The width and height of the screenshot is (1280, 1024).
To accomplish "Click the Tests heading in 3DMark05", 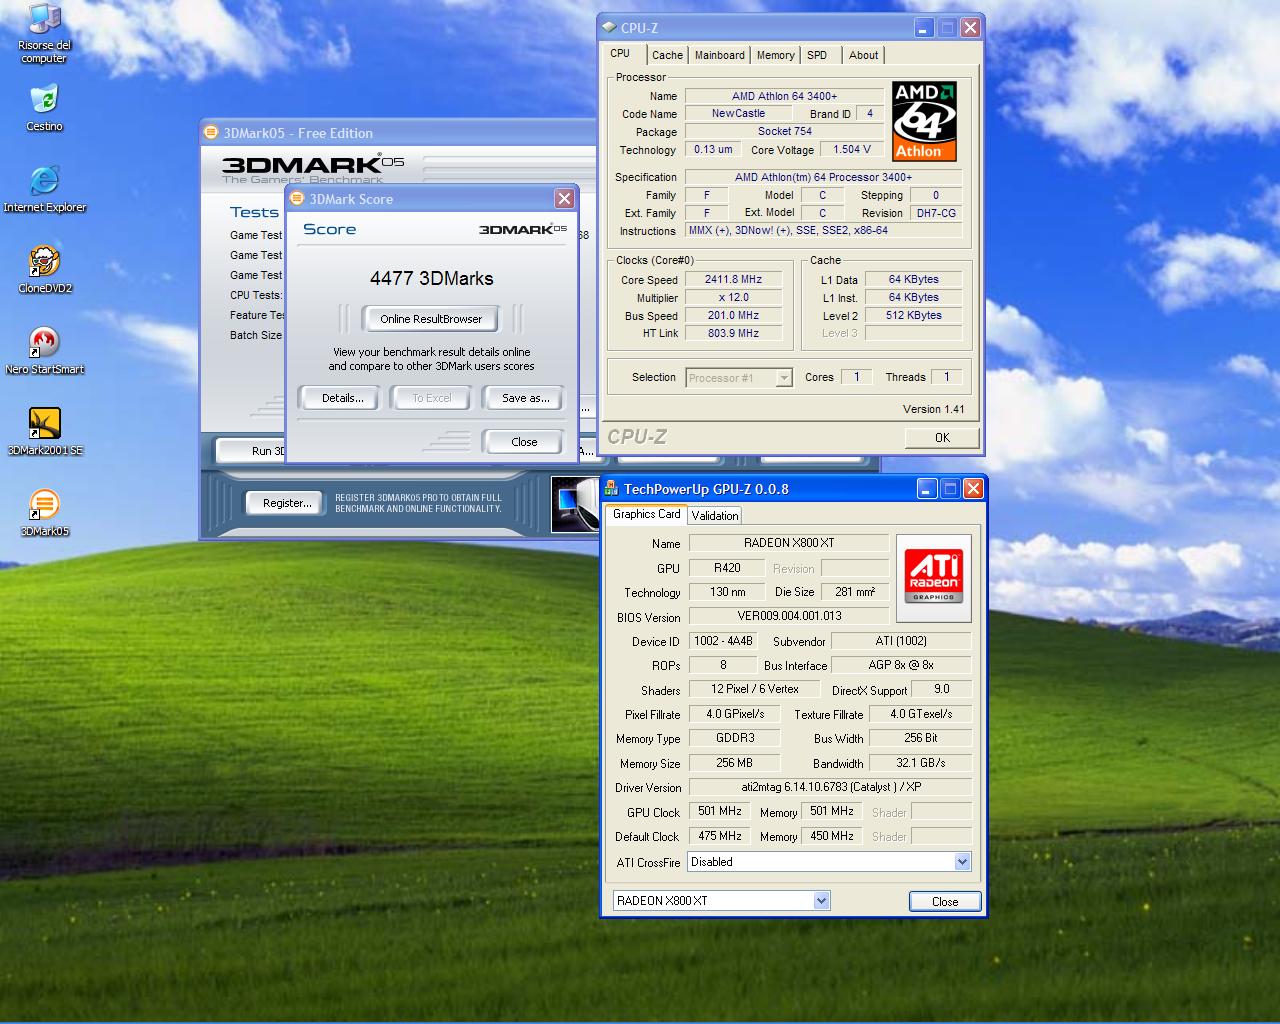I will coord(254,212).
